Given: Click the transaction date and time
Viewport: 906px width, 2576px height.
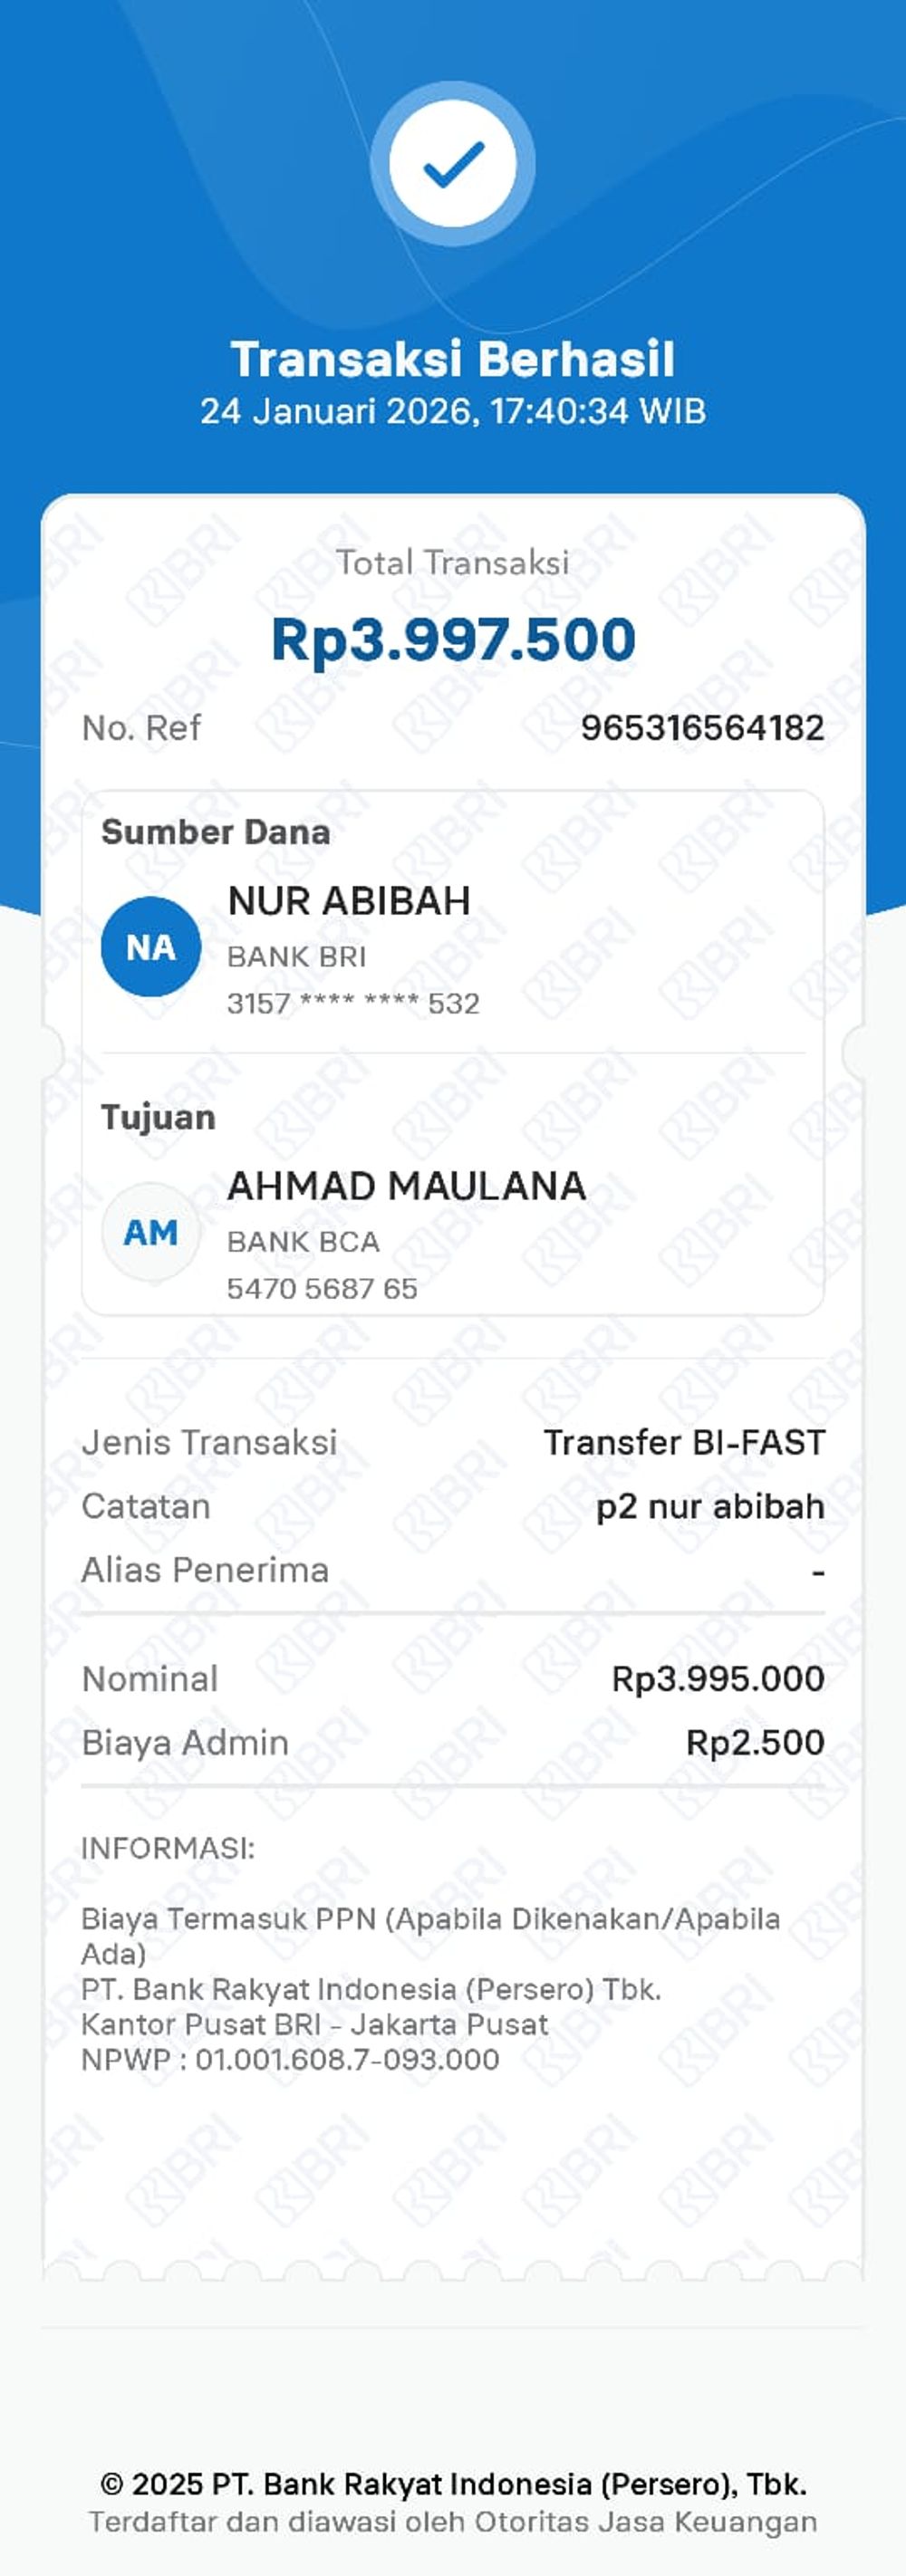Looking at the screenshot, I should pos(453,411).
